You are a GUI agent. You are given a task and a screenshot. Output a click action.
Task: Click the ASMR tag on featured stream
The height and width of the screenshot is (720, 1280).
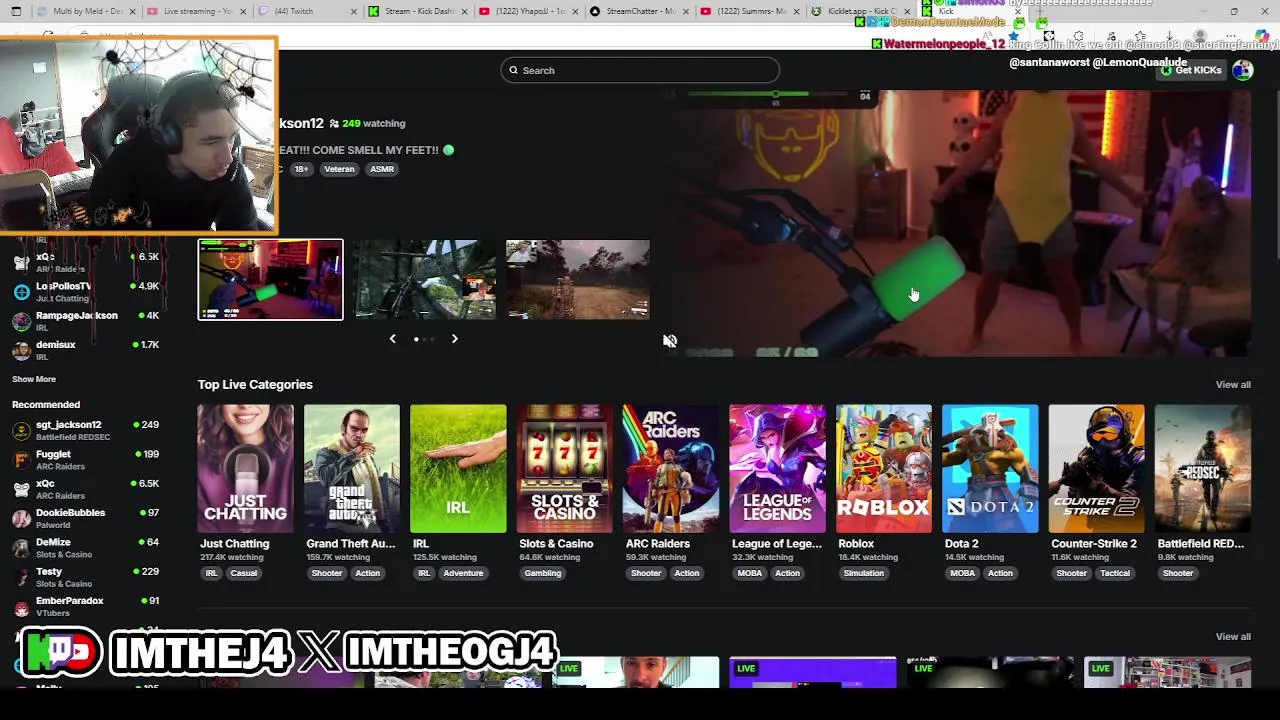(x=382, y=169)
